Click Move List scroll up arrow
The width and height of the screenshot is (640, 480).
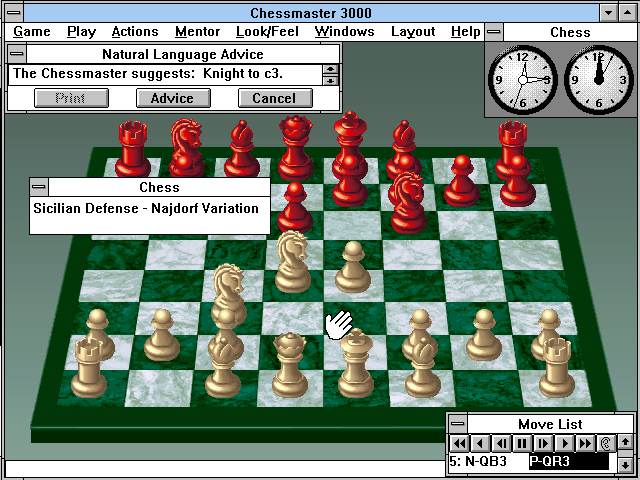pos(626,442)
